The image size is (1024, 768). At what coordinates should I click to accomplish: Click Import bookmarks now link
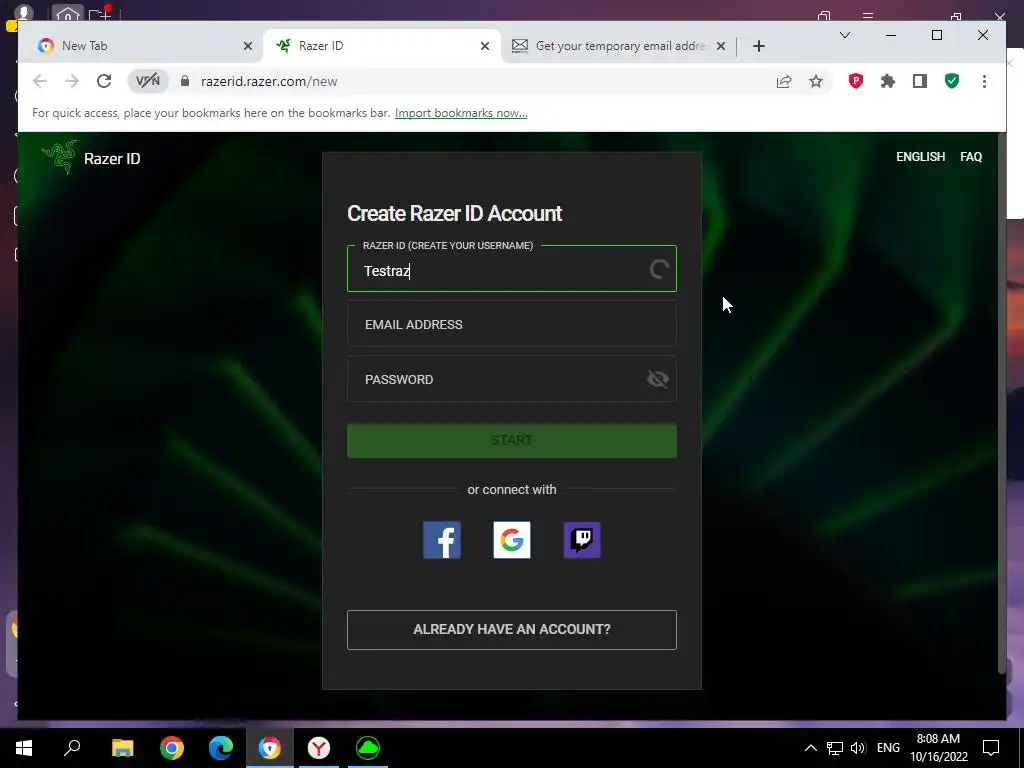click(x=461, y=113)
